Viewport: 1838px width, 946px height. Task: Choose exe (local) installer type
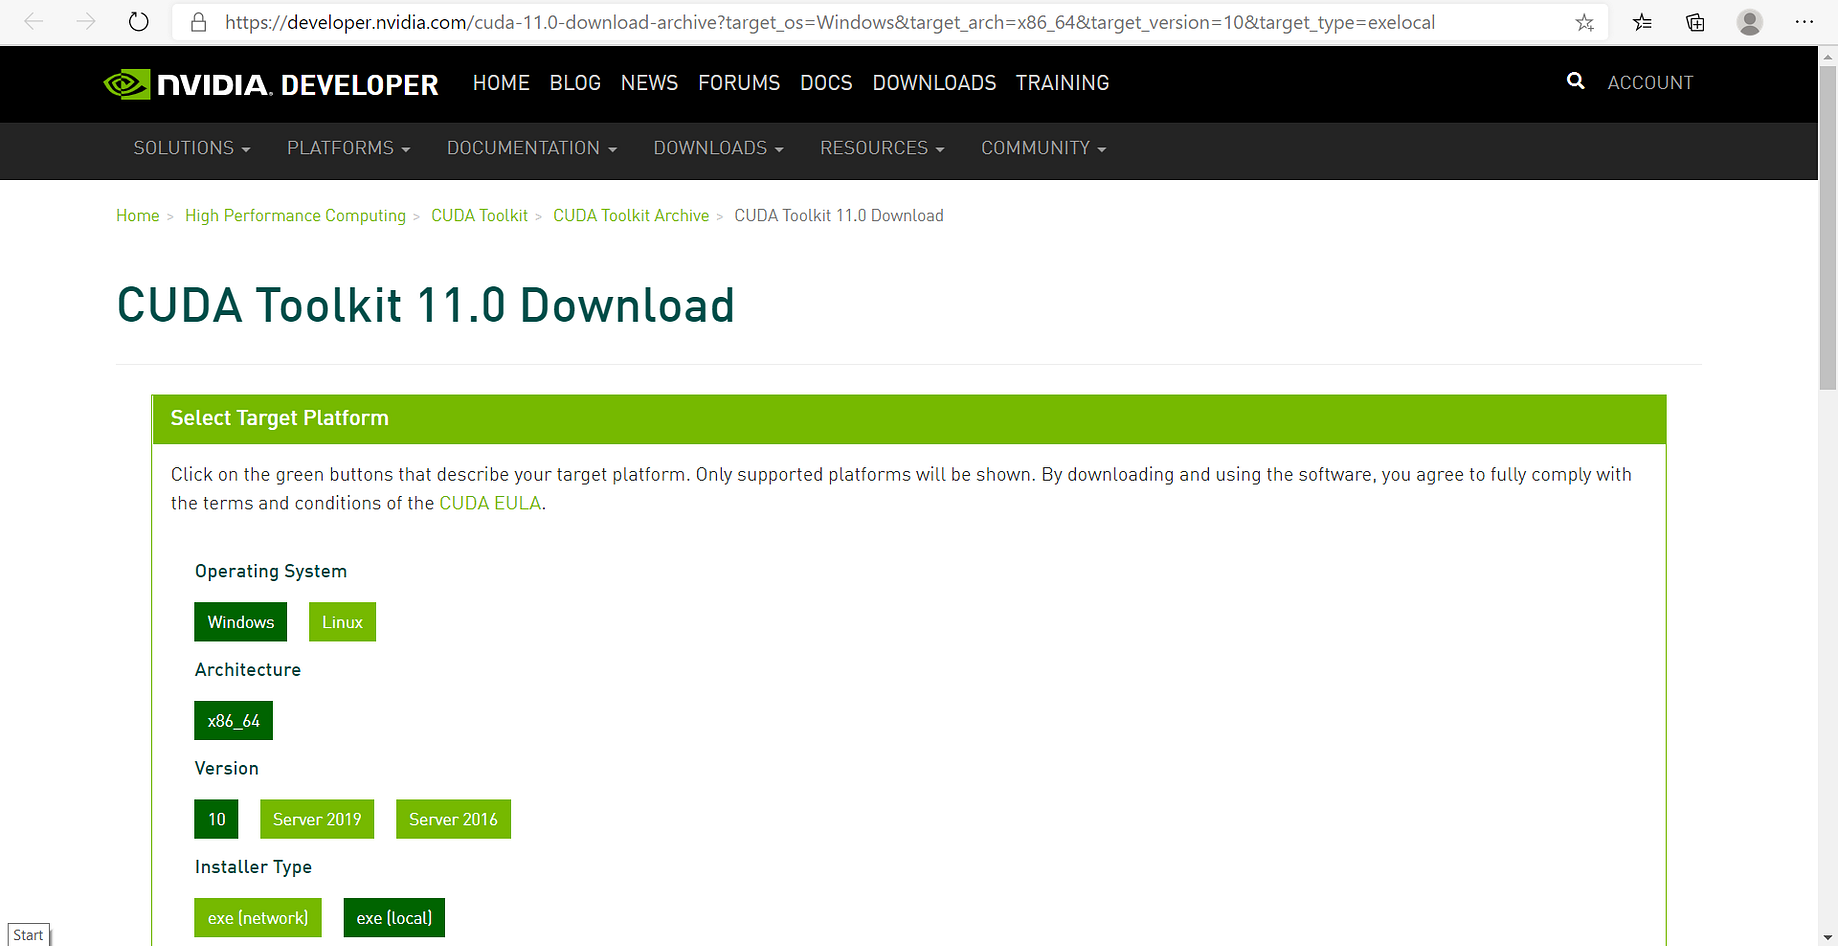pyautogui.click(x=394, y=918)
